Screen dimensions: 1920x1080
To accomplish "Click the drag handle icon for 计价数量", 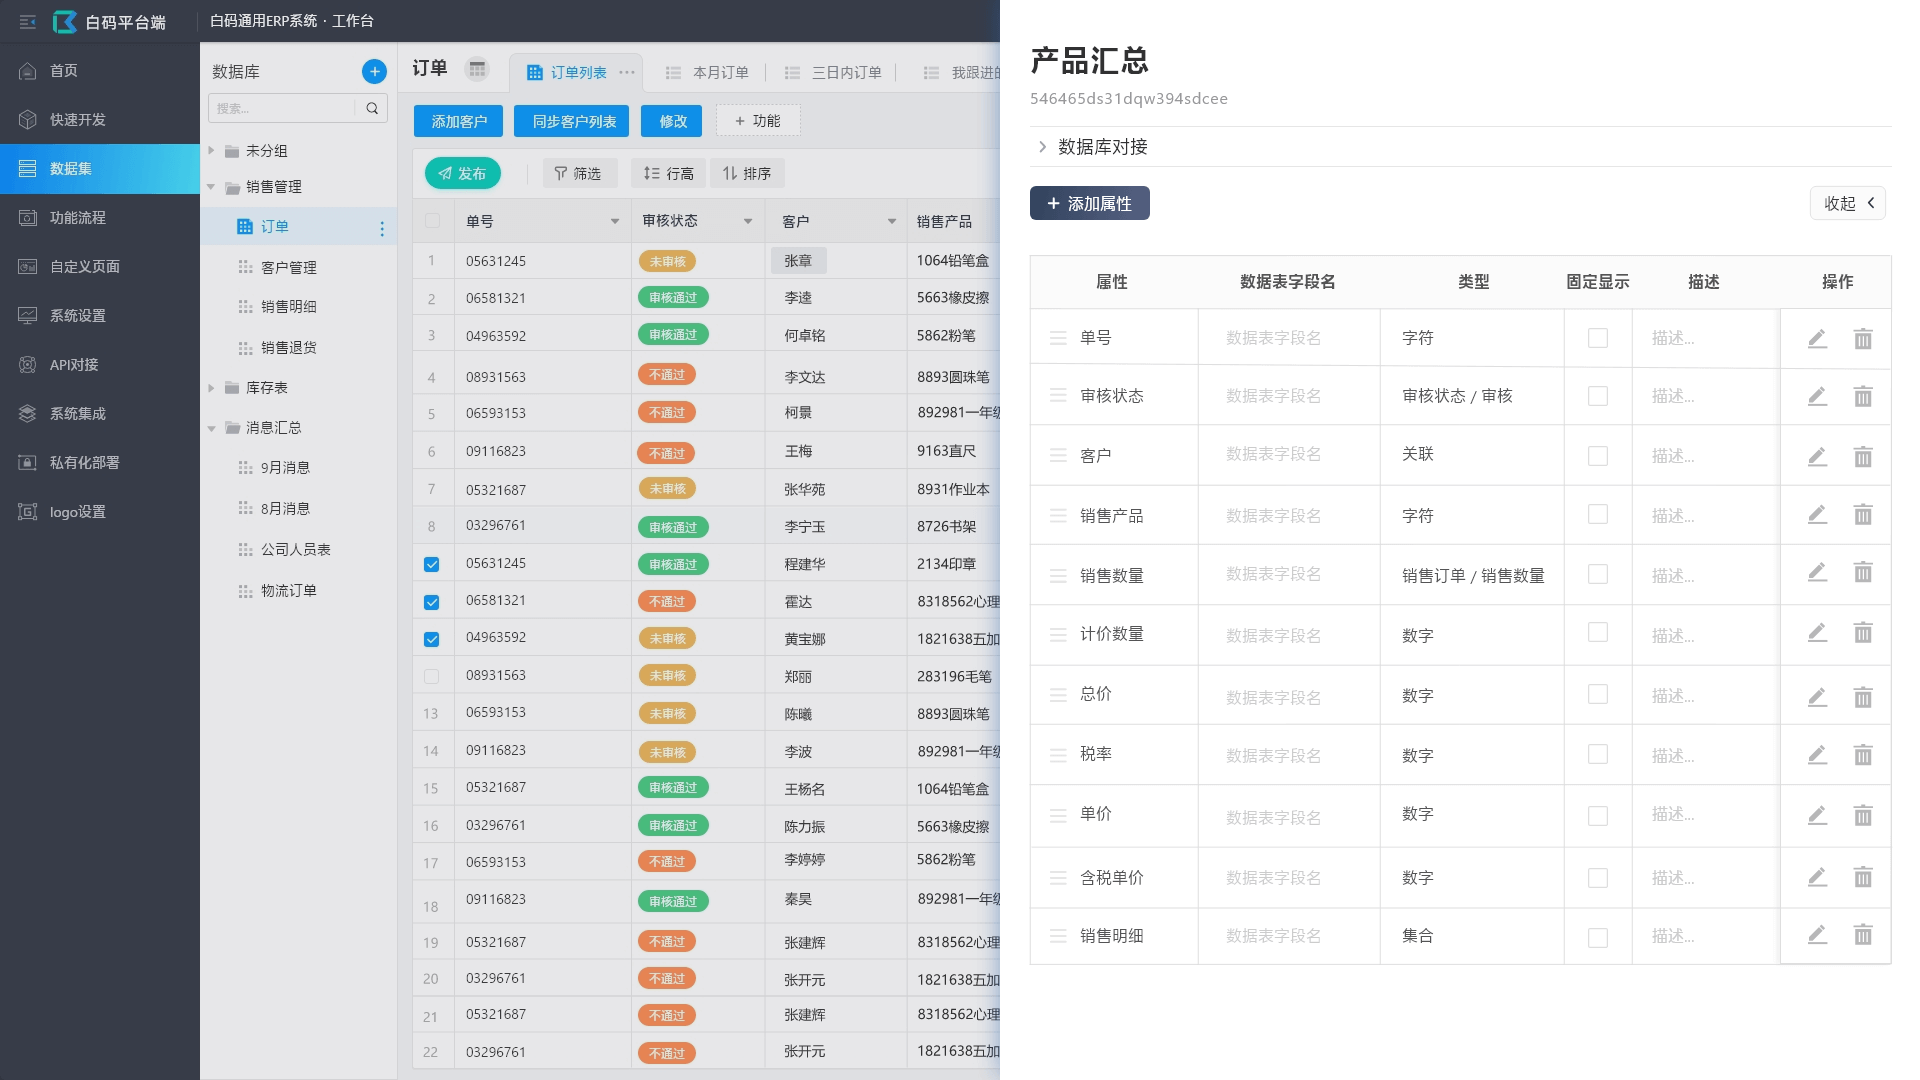I will pyautogui.click(x=1058, y=635).
